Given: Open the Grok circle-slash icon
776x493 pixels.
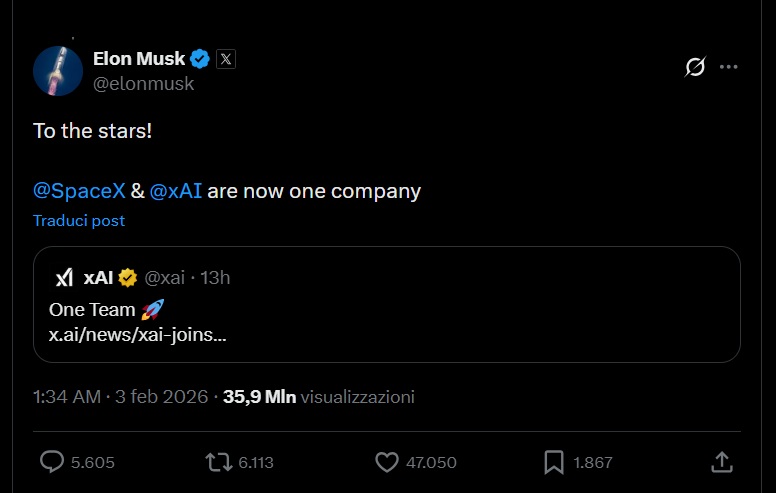Looking at the screenshot, I should pyautogui.click(x=695, y=67).
